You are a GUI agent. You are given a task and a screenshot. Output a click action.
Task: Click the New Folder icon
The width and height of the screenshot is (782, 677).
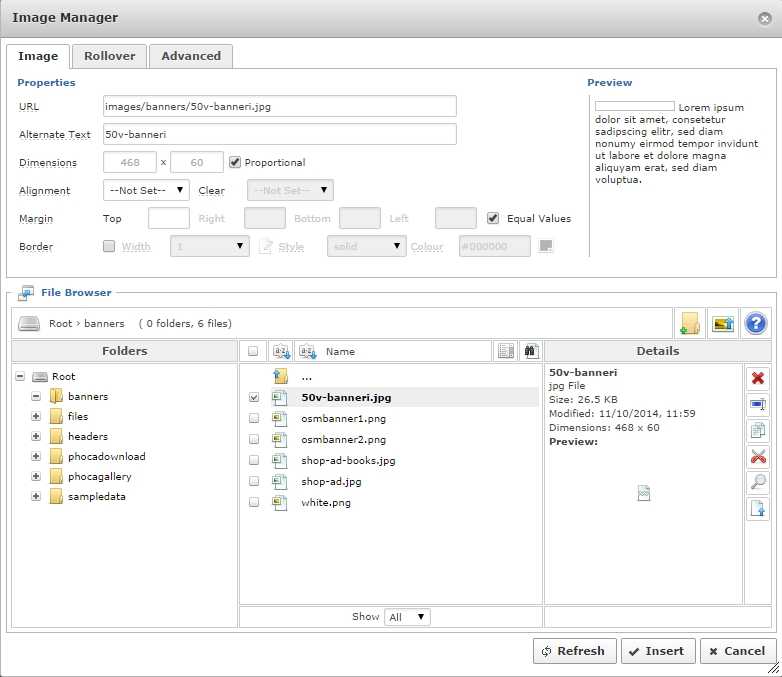[x=689, y=323]
